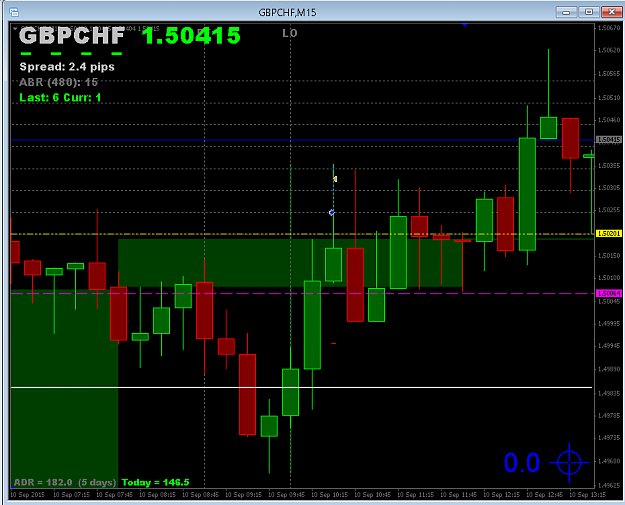Click the ABR (480): 15 label
The image size is (625, 505).
tap(59, 82)
